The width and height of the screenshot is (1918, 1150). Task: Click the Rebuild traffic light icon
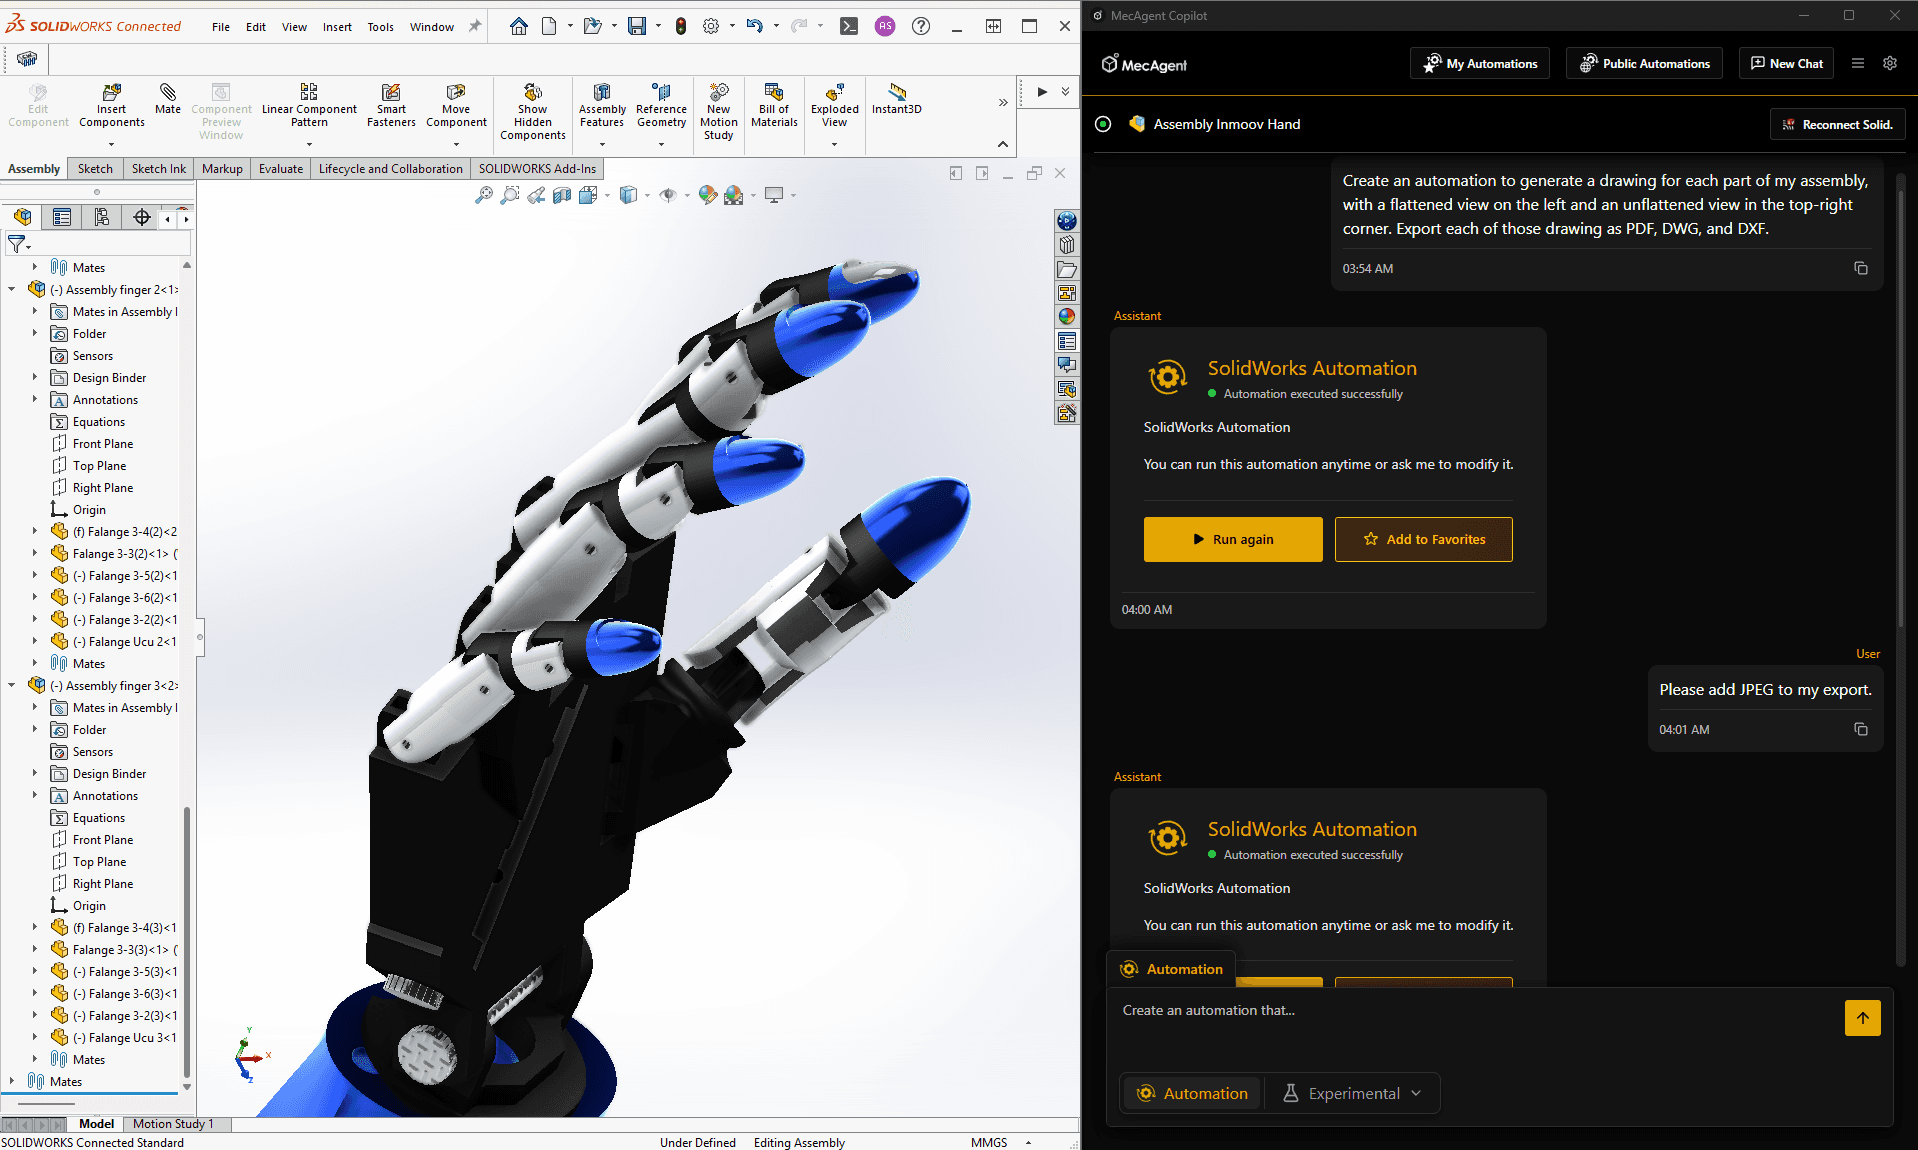(681, 26)
